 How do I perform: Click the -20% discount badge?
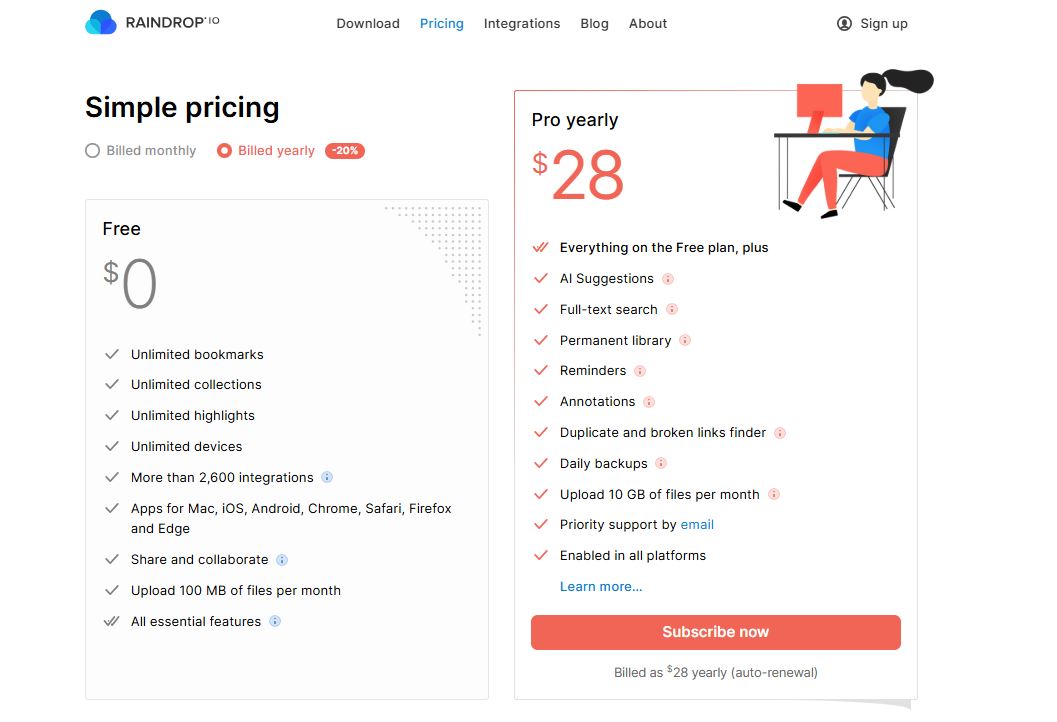point(345,151)
